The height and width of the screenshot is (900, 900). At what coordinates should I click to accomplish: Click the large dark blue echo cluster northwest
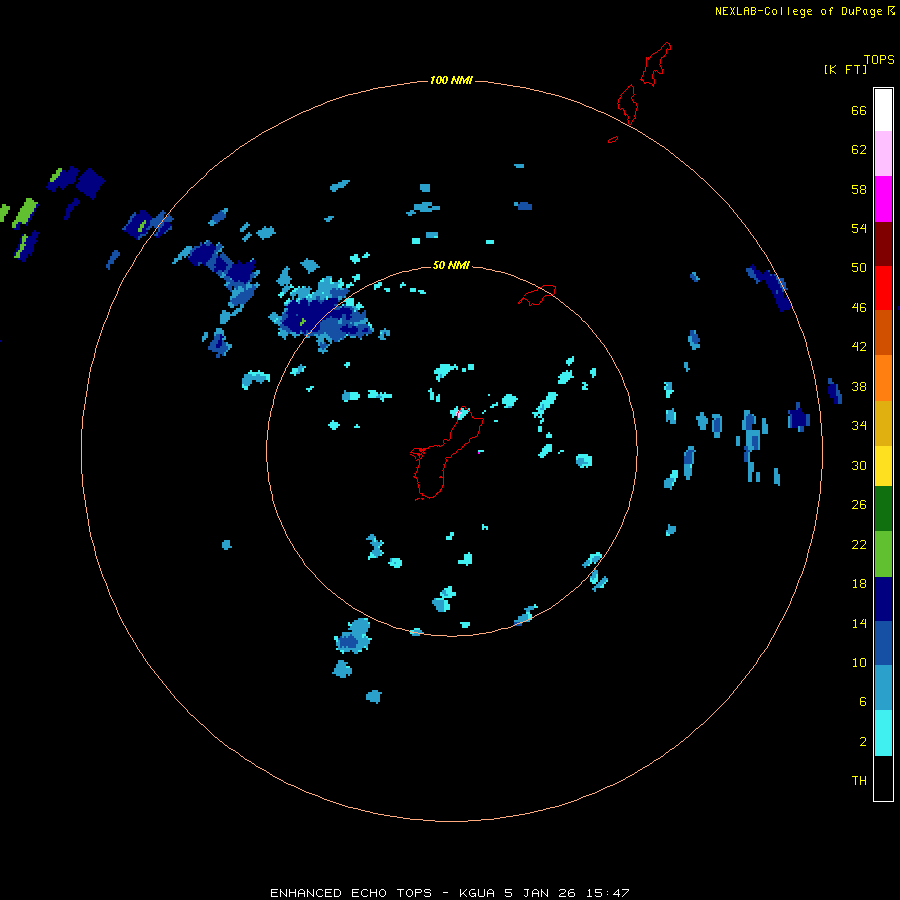click(x=321, y=317)
